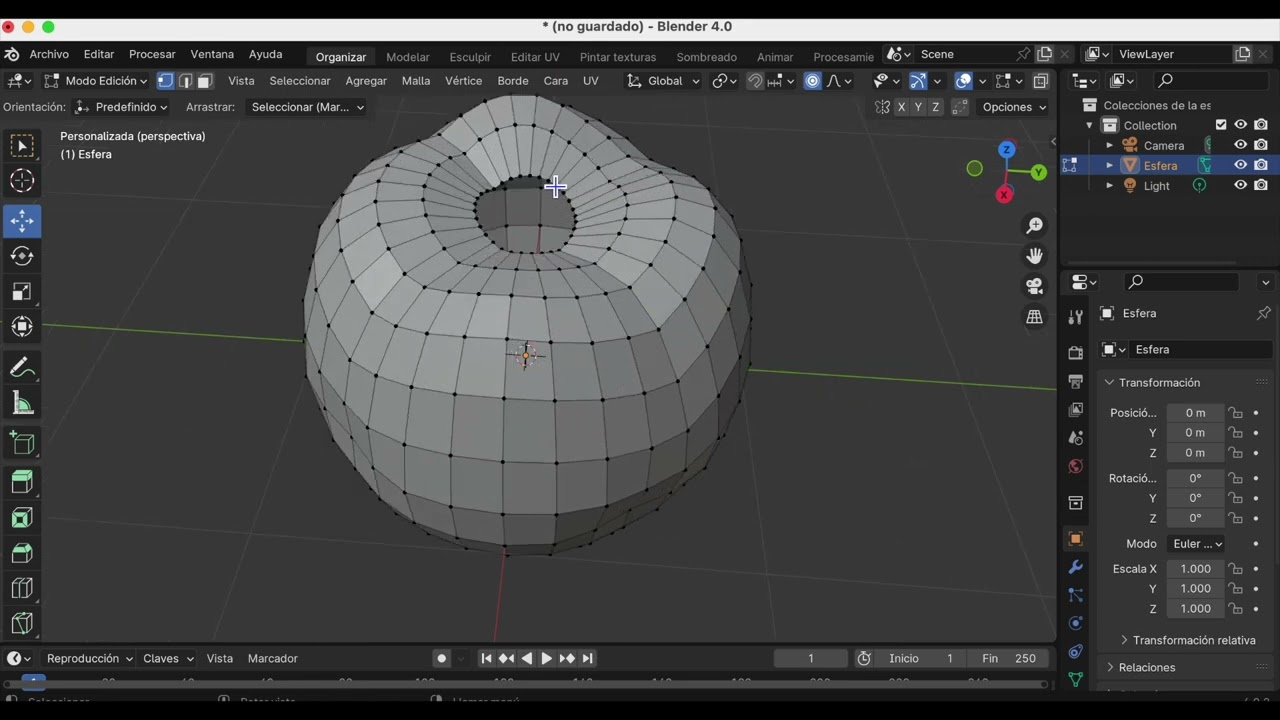Open Procesar menu
Viewport: 1280px width, 720px height.
pos(152,54)
